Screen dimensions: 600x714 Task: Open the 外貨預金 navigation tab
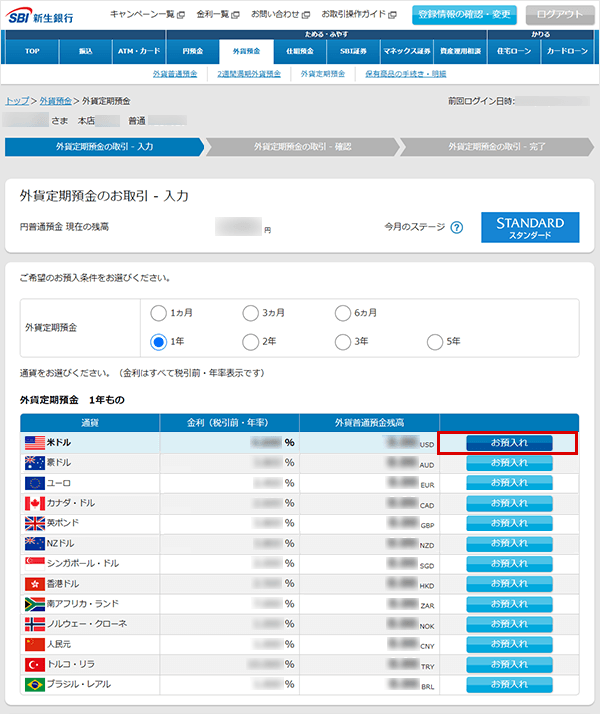click(x=245, y=50)
